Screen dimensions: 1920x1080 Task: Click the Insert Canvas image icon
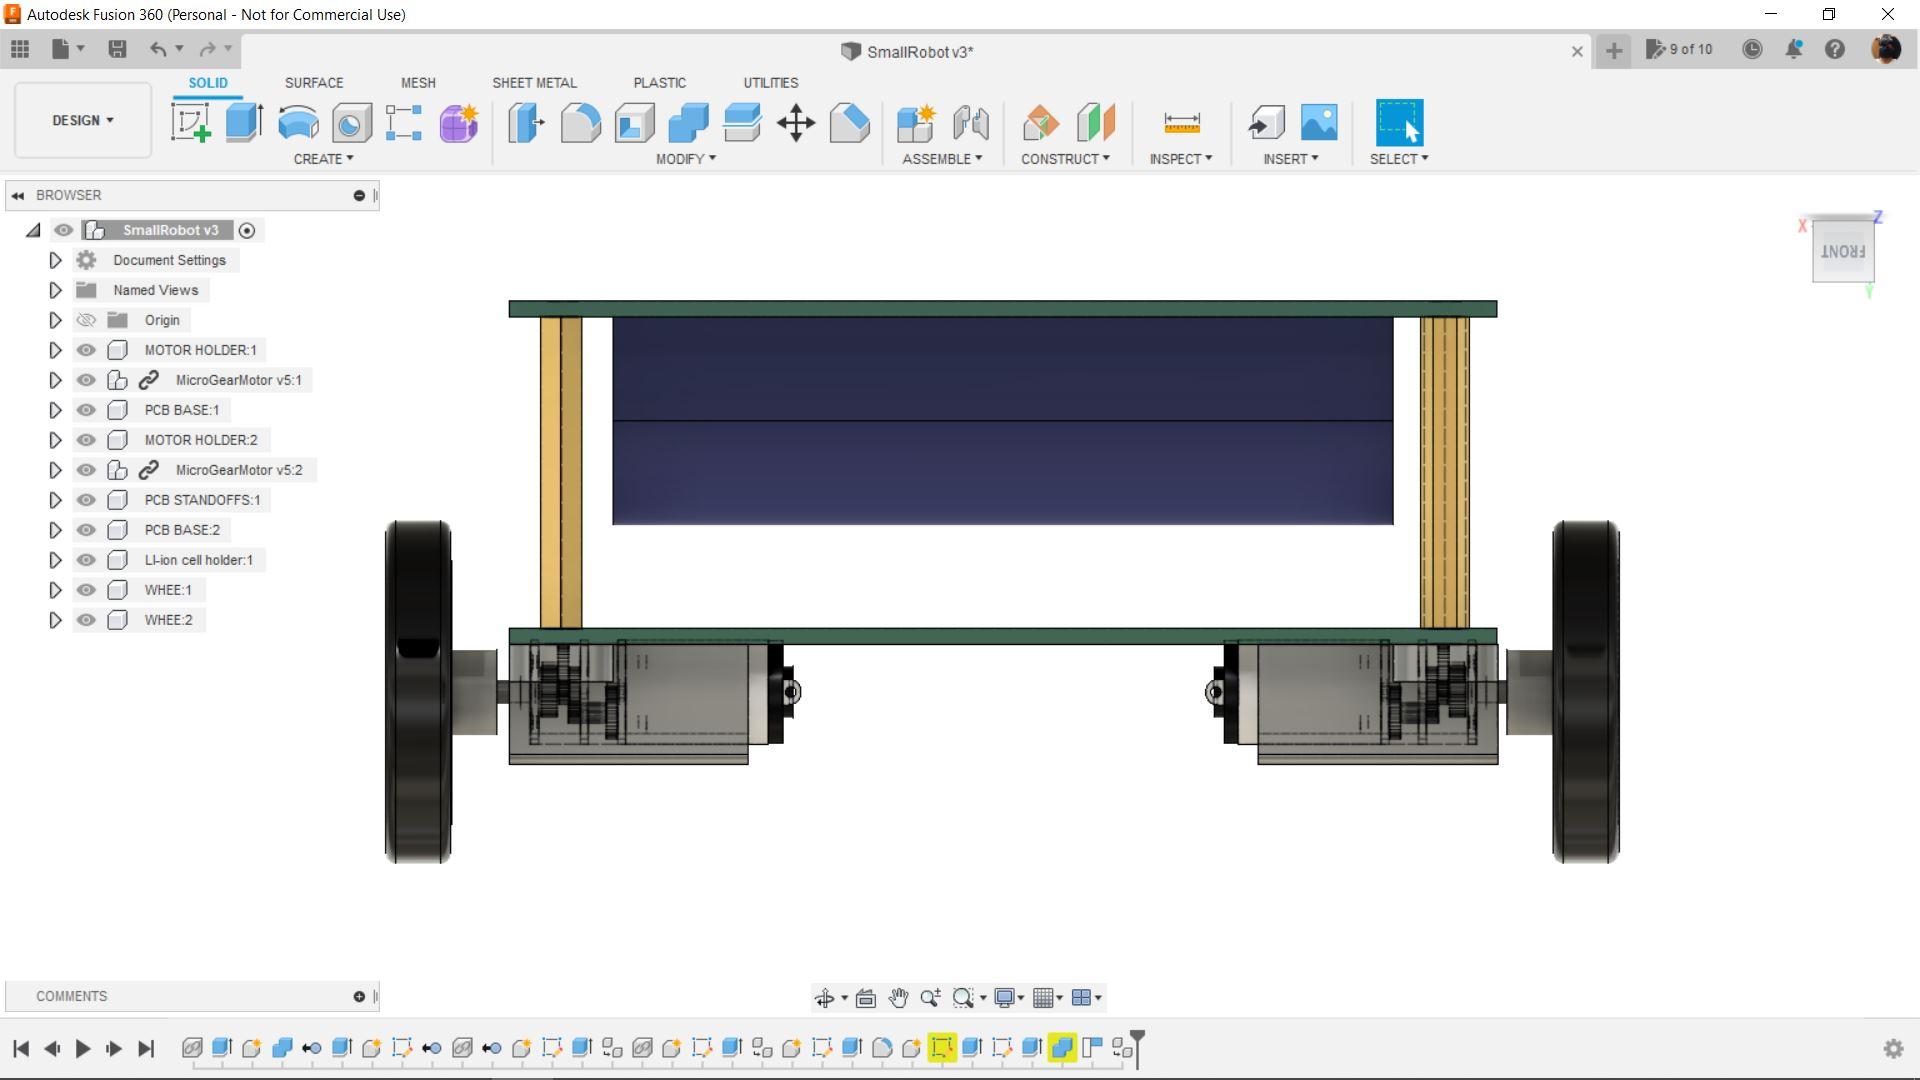(1319, 123)
